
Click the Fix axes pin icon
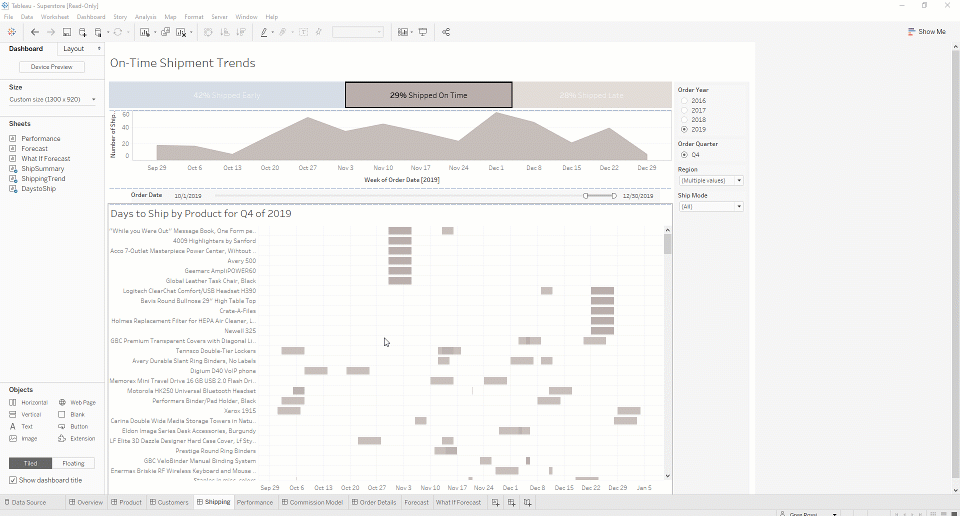(x=318, y=32)
